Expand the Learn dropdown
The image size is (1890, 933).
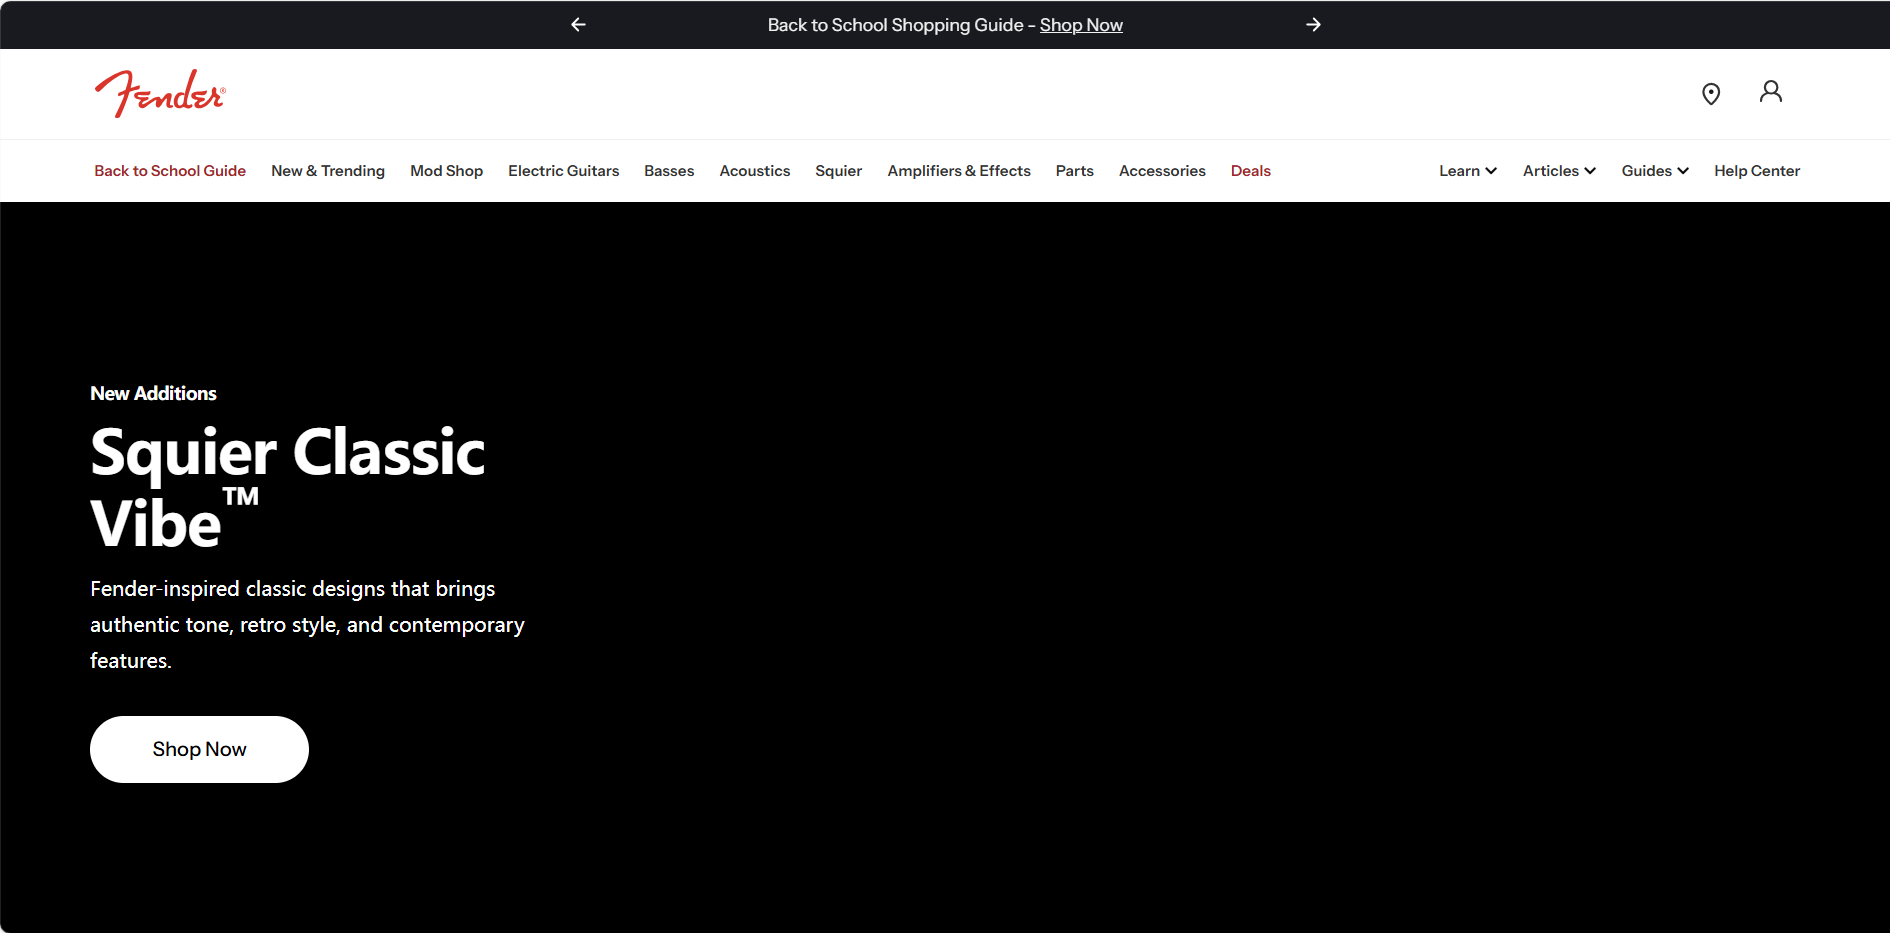coord(1467,171)
